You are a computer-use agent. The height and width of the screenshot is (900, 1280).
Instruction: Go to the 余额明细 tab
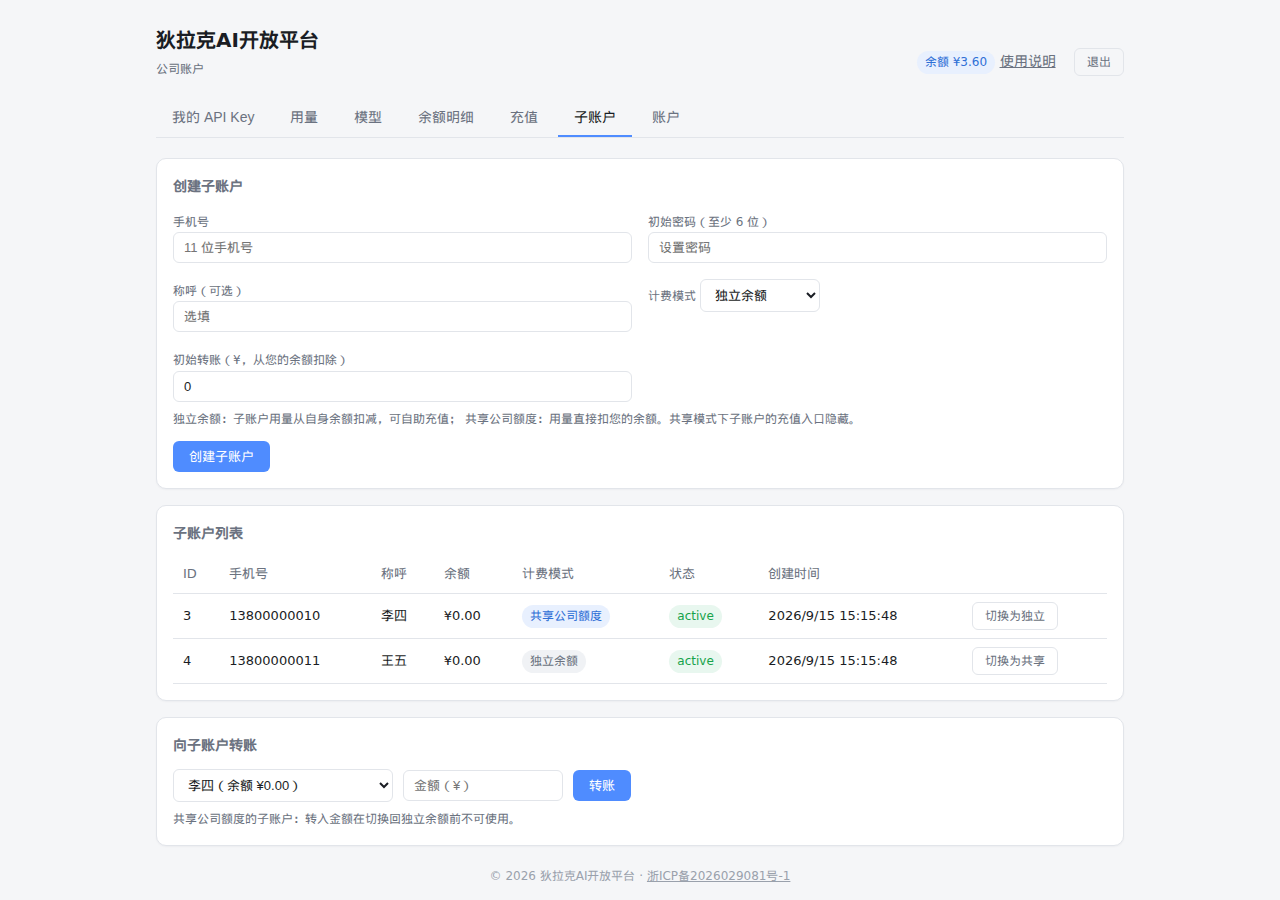446,117
